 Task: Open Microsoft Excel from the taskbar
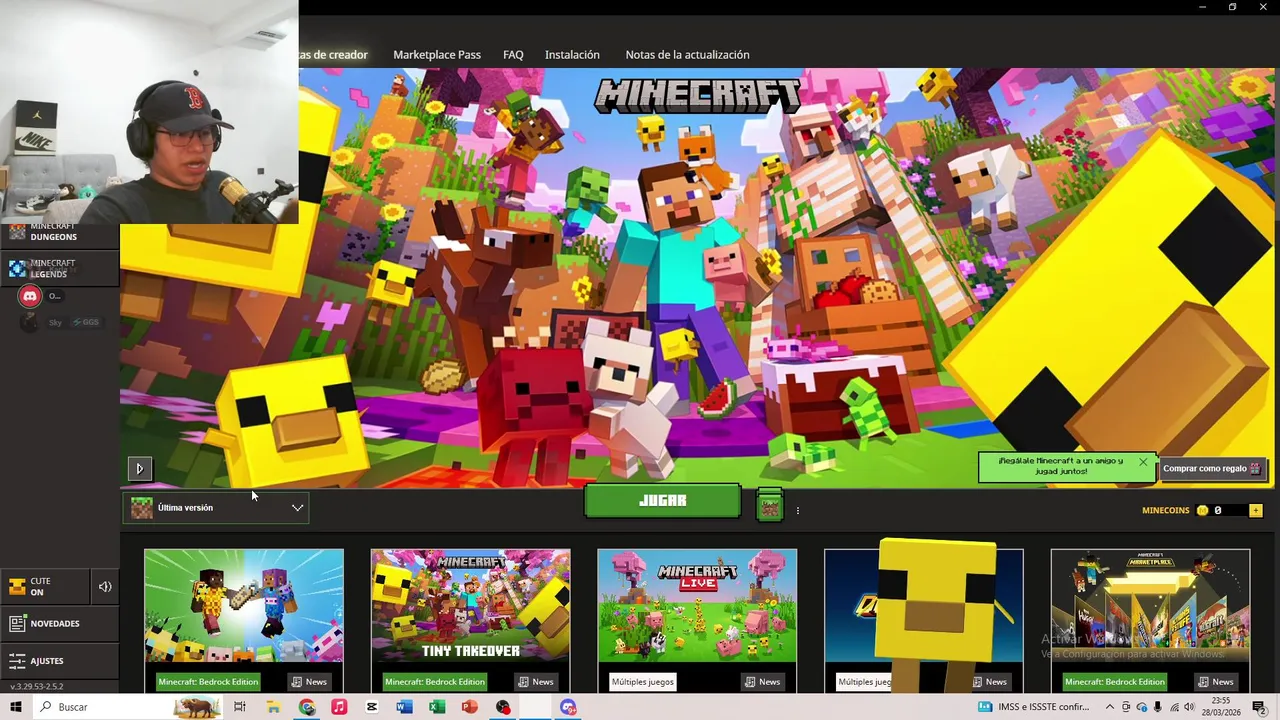click(437, 707)
